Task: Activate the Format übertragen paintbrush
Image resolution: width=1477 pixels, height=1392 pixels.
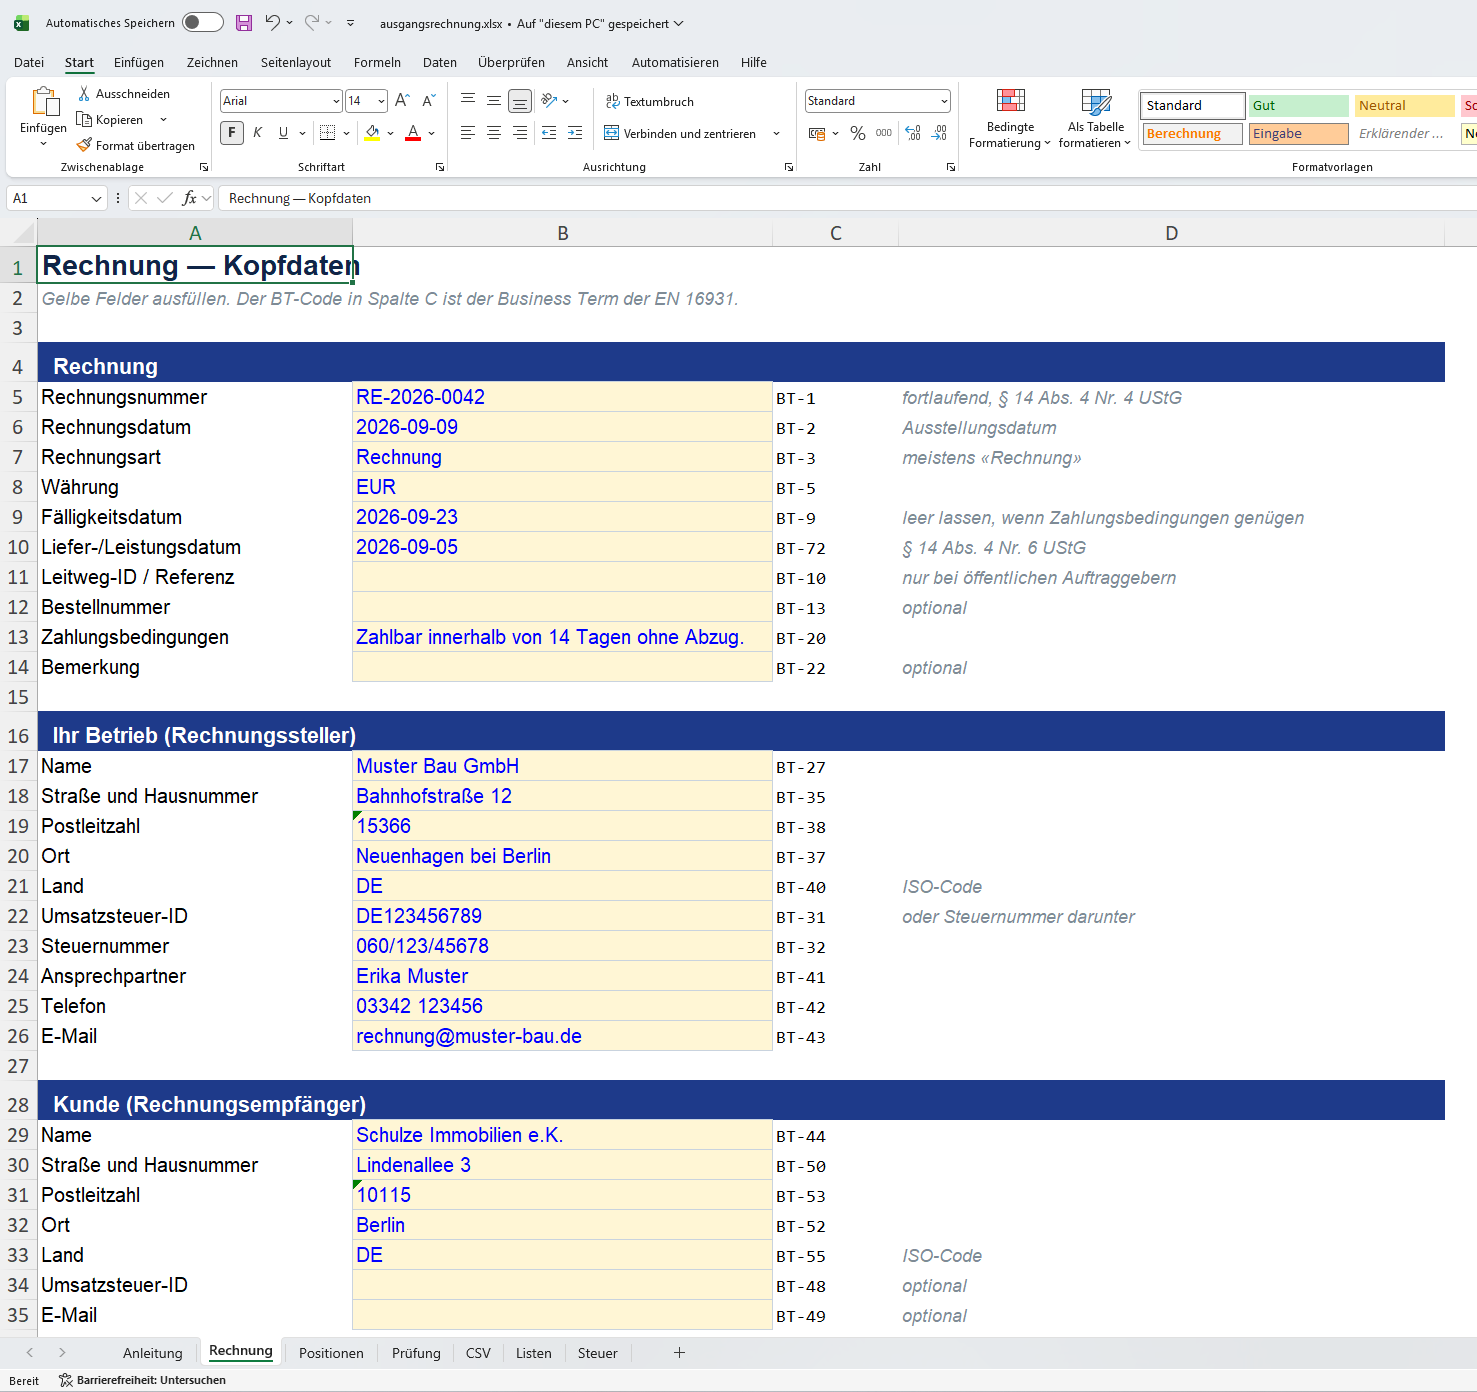Action: tap(136, 146)
